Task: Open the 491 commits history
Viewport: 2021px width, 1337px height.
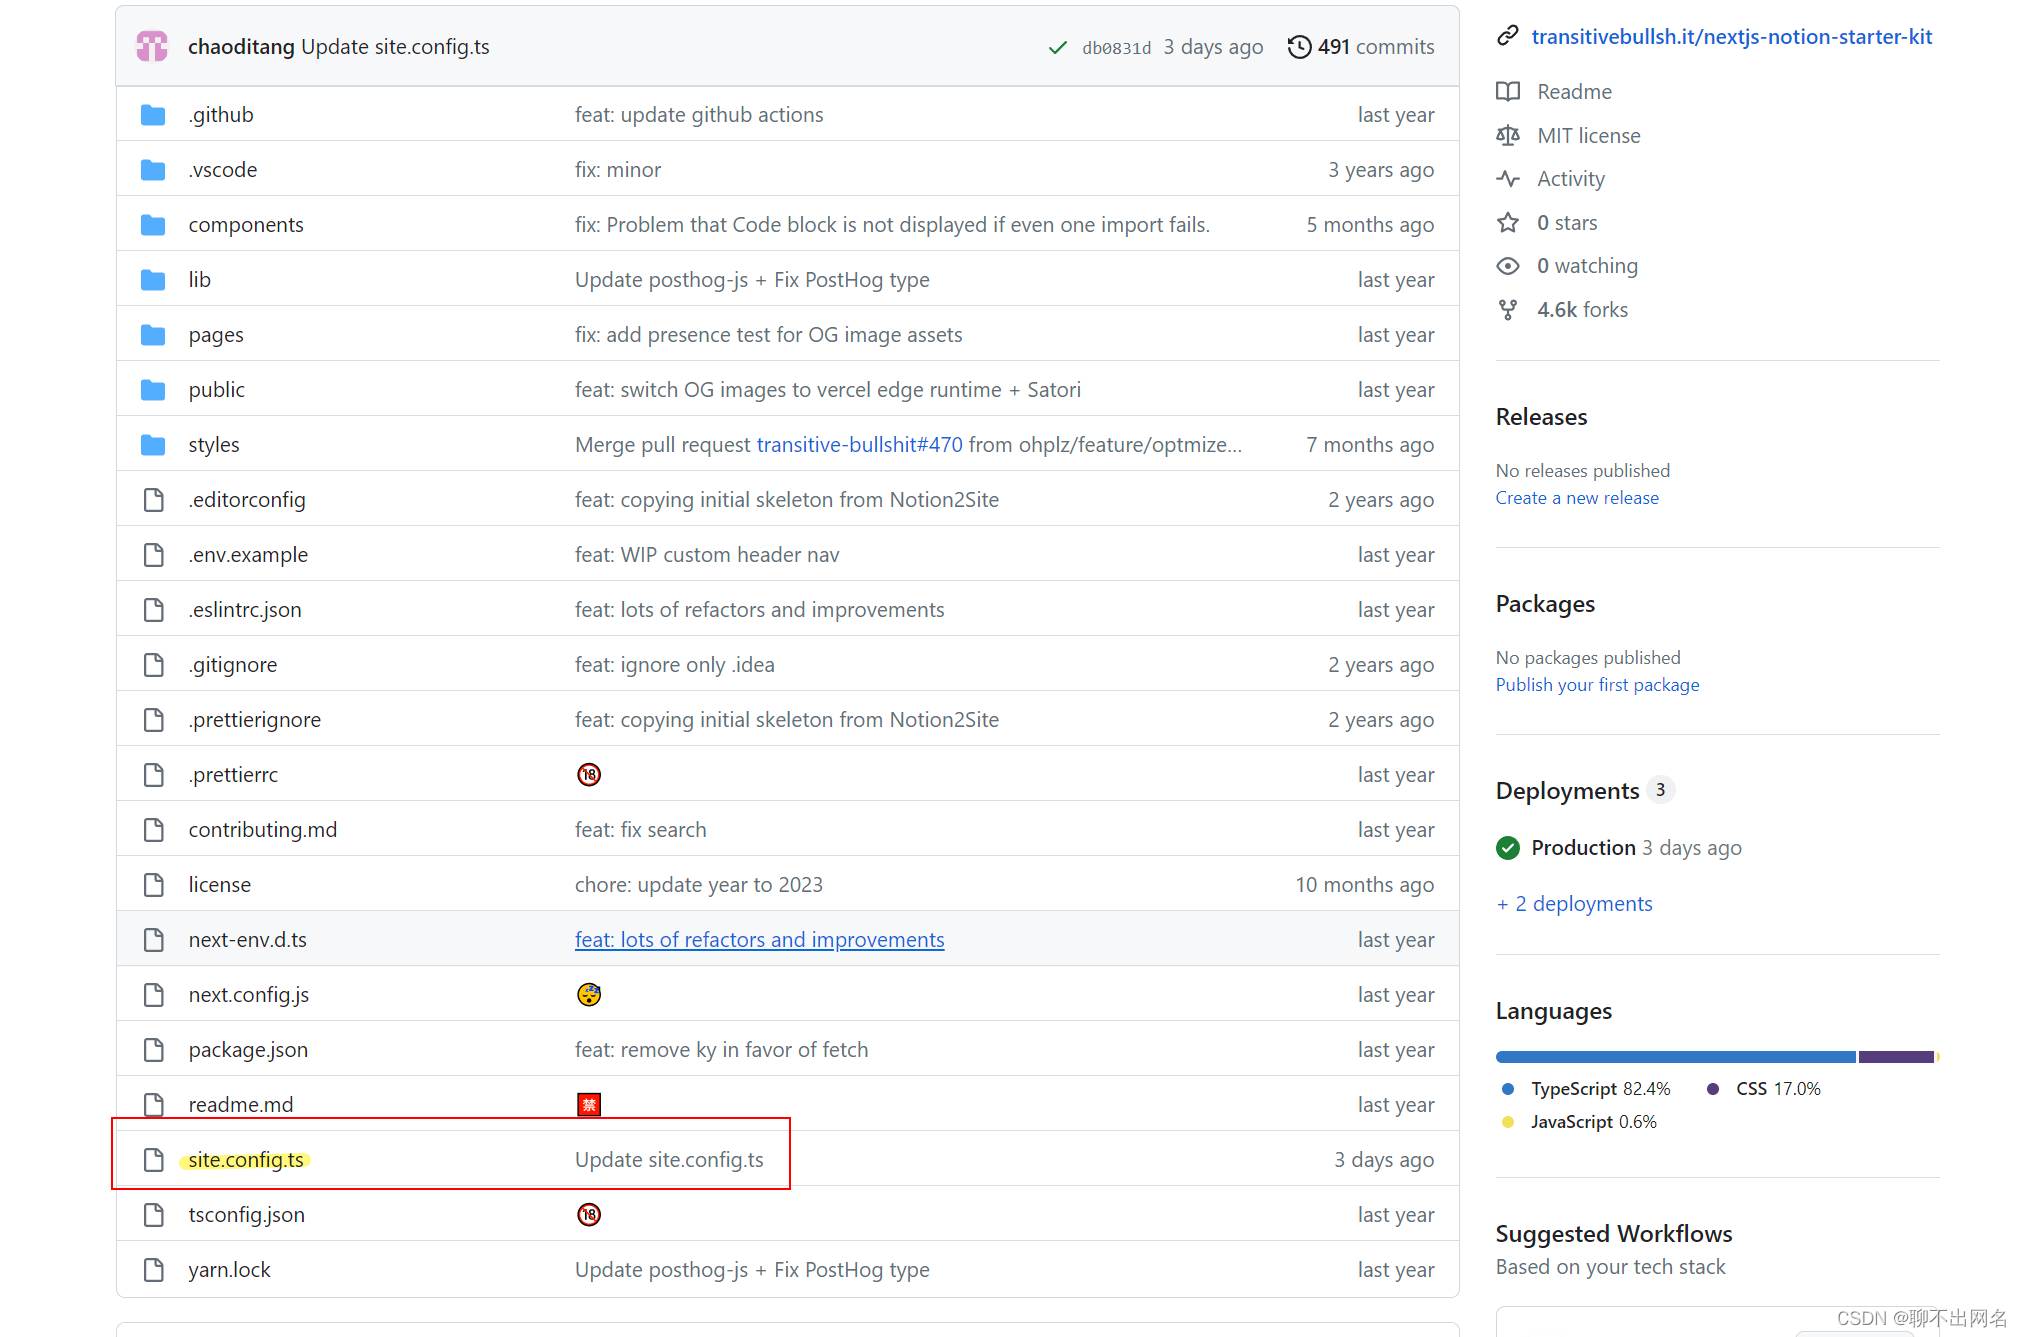Action: [1375, 47]
